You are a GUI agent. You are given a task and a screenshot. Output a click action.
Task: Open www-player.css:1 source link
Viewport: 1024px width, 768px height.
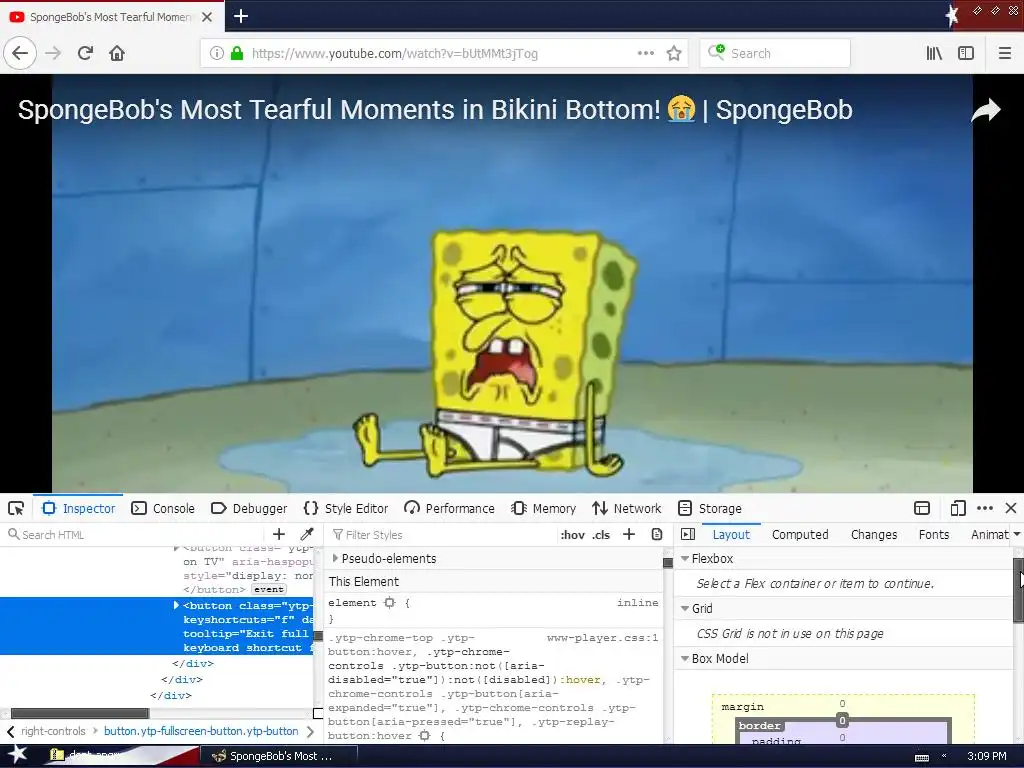click(x=602, y=637)
